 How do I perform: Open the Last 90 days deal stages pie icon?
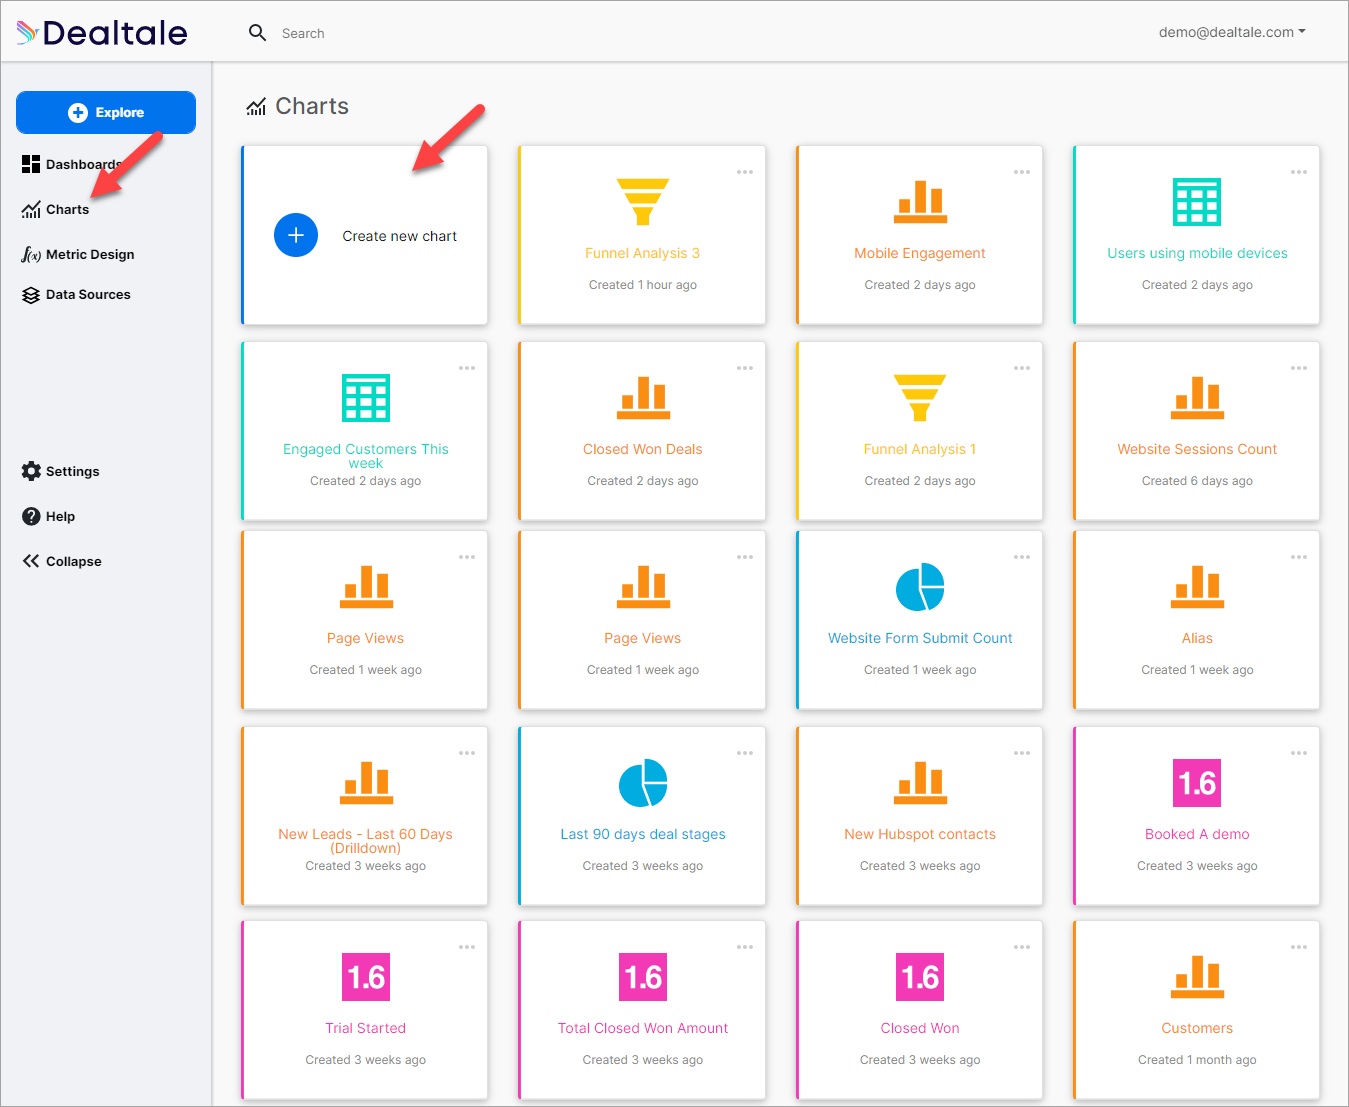pyautogui.click(x=643, y=783)
